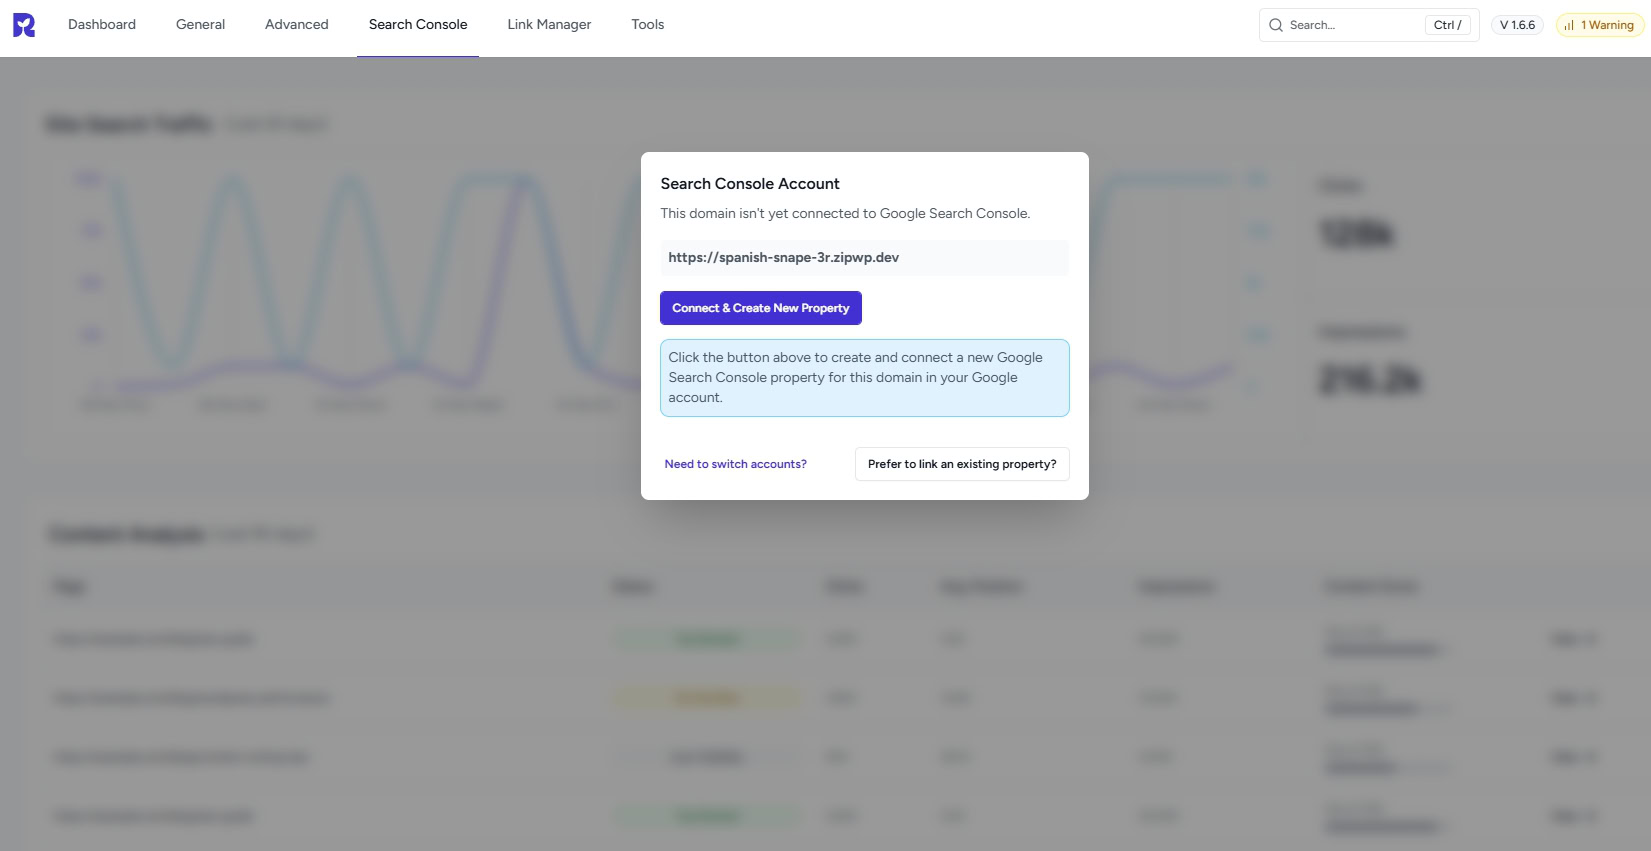Click the V 1.6.6 version badge
This screenshot has width=1651, height=851.
point(1517,25)
